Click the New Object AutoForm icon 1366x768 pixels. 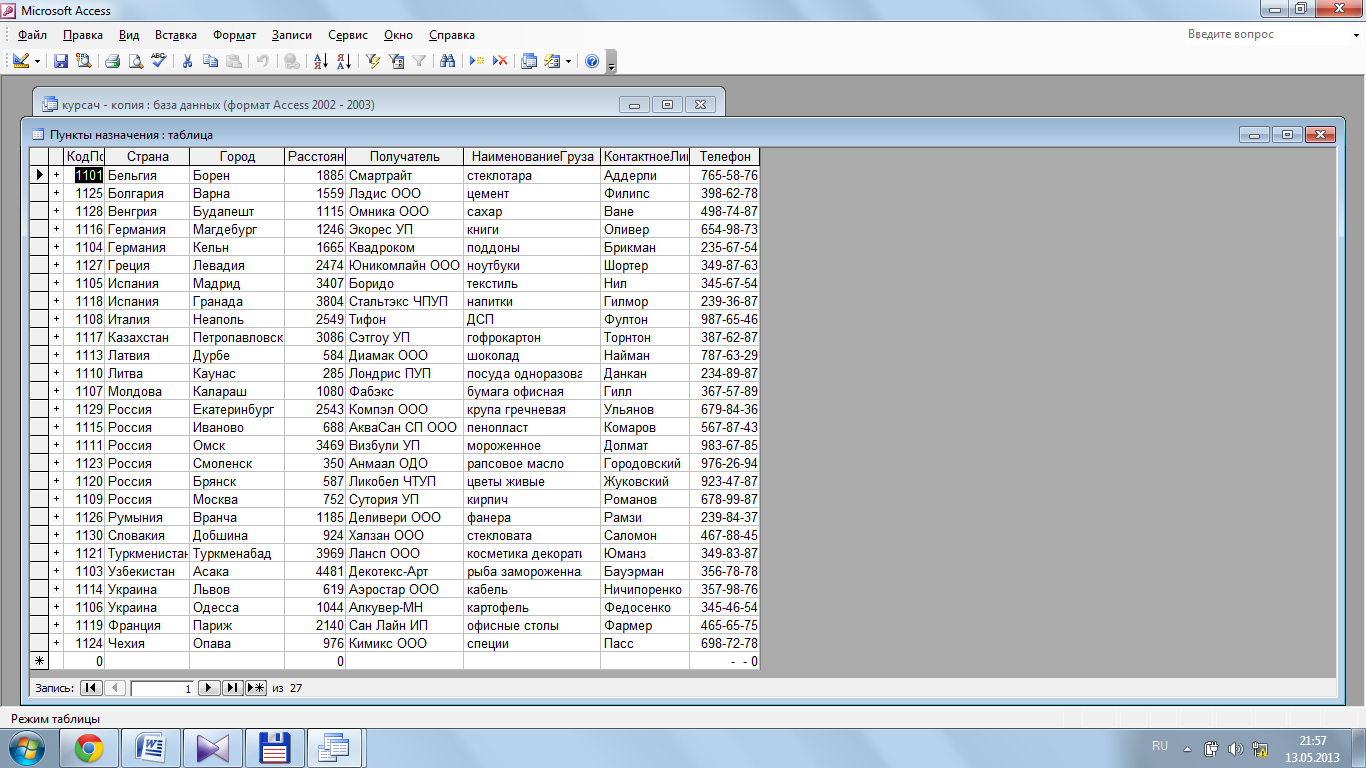(x=552, y=61)
